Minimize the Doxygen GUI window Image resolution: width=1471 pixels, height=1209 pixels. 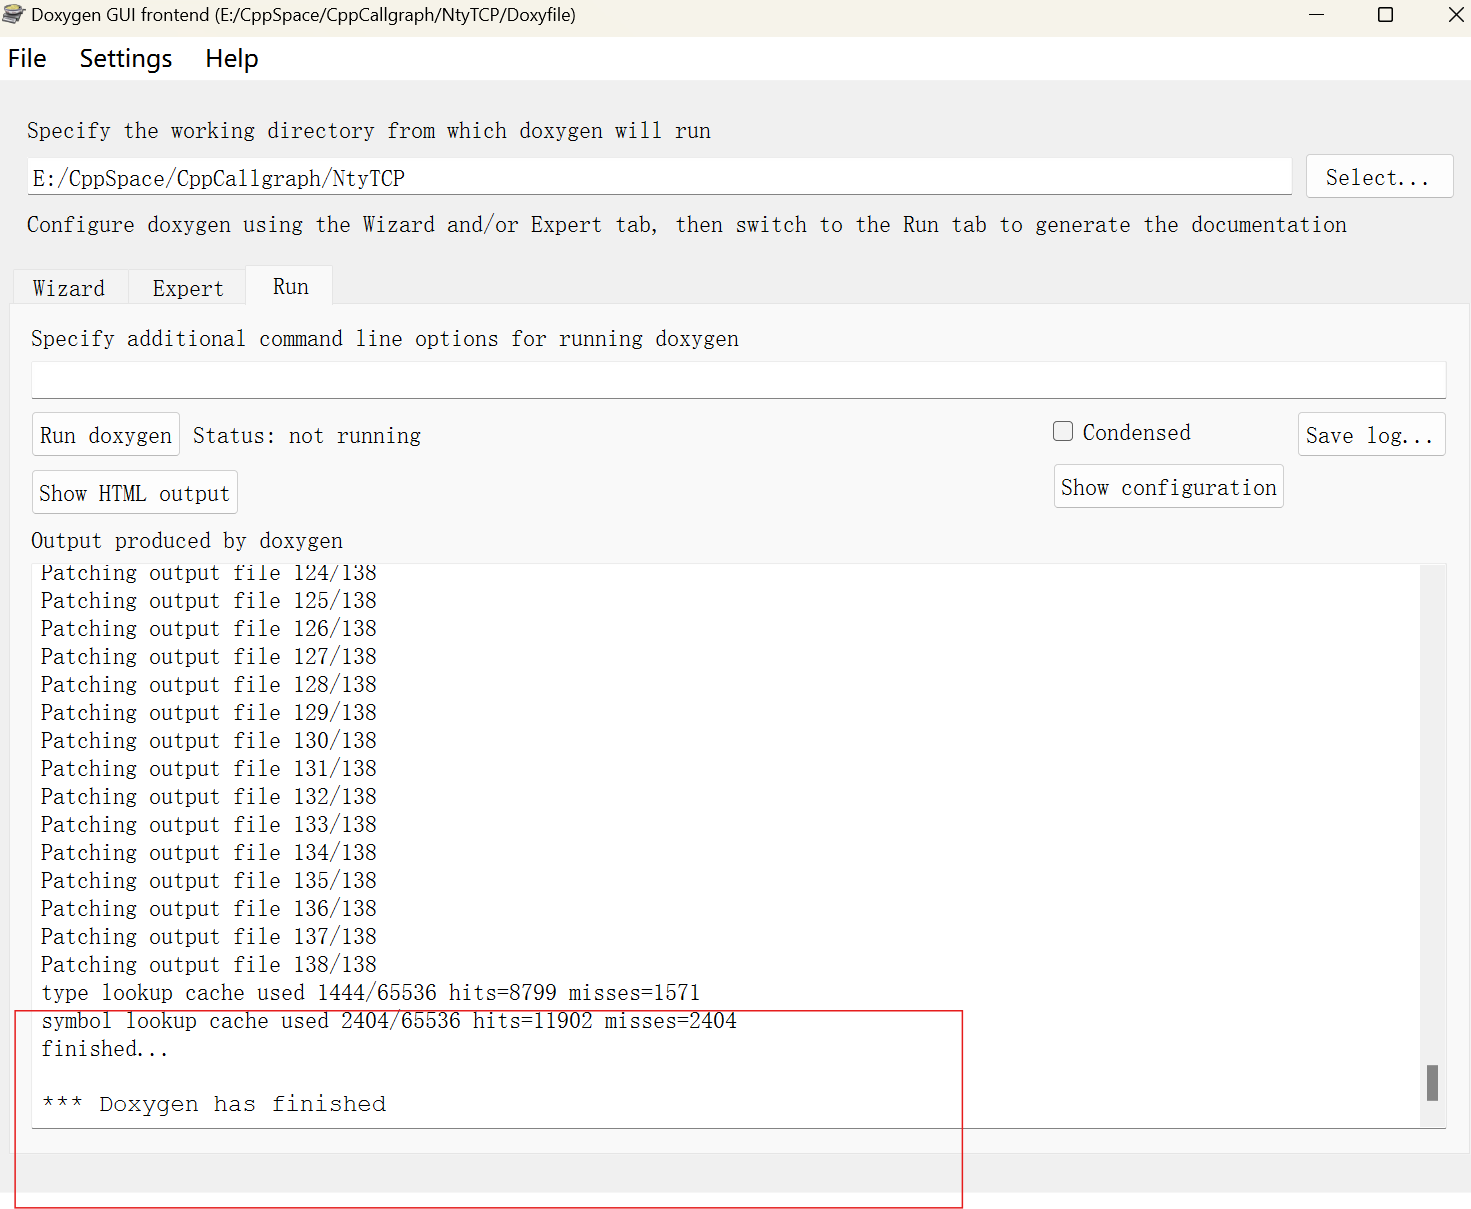click(1316, 15)
